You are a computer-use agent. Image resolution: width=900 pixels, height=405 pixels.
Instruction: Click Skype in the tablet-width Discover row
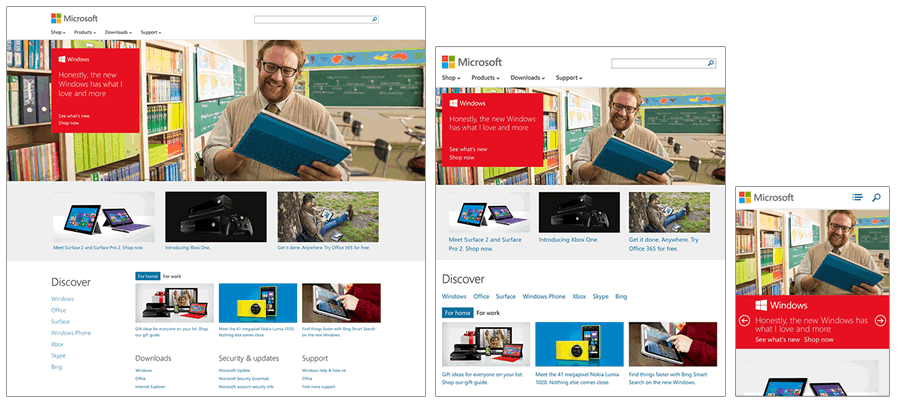click(600, 297)
